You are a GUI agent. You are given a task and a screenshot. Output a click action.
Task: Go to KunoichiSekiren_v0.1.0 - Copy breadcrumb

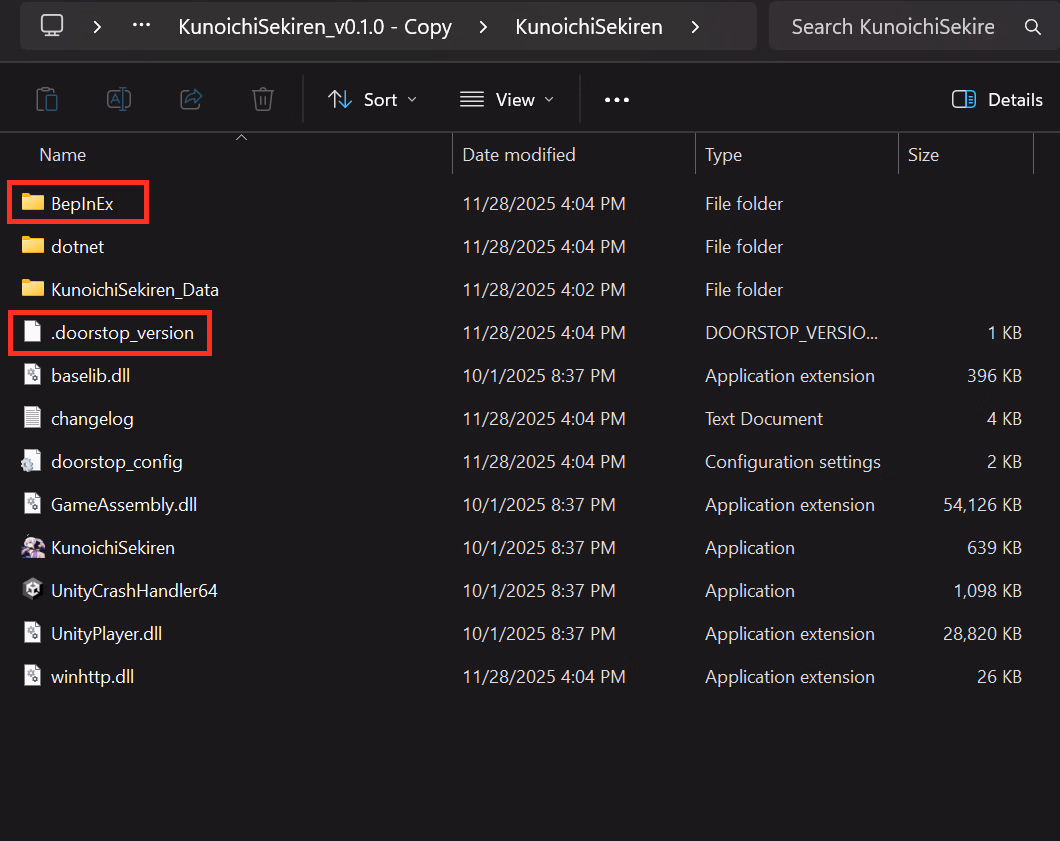click(315, 27)
